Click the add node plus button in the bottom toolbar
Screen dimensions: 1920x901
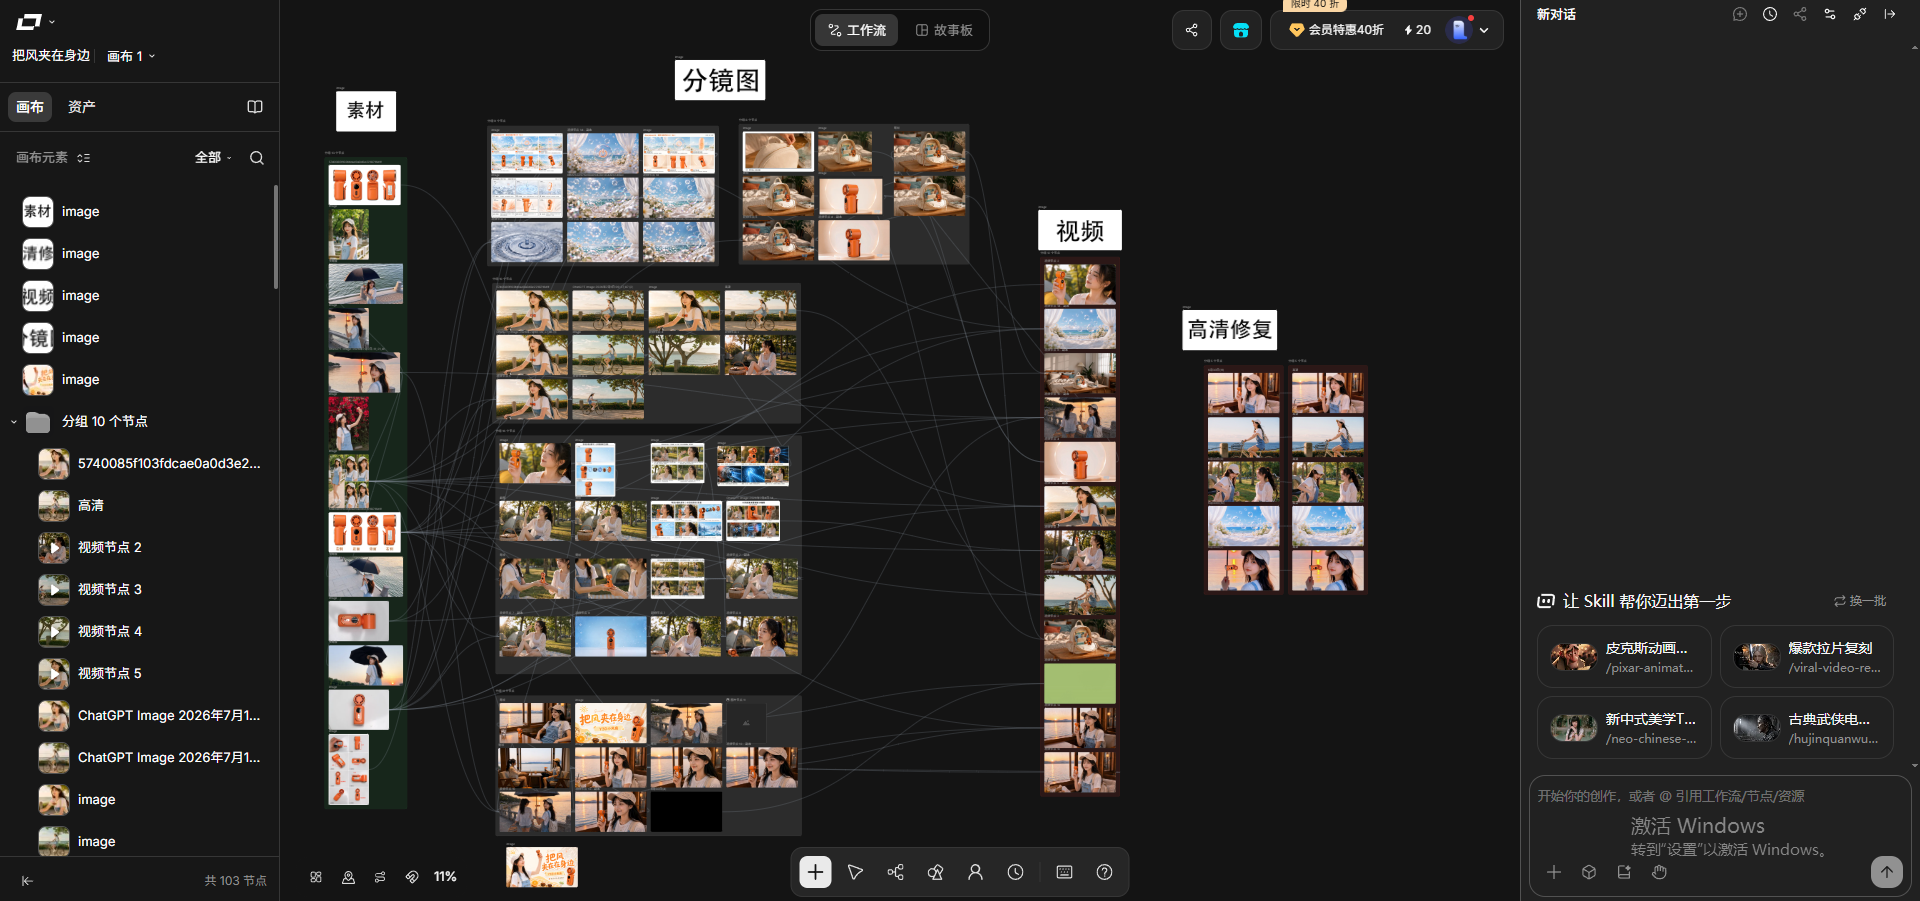point(815,872)
